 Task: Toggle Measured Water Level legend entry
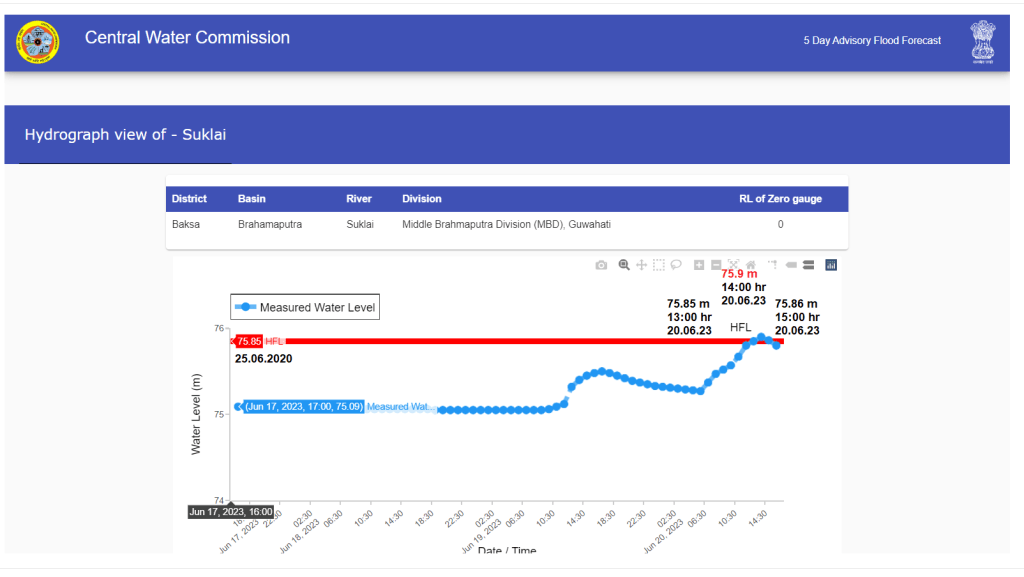[x=305, y=307]
